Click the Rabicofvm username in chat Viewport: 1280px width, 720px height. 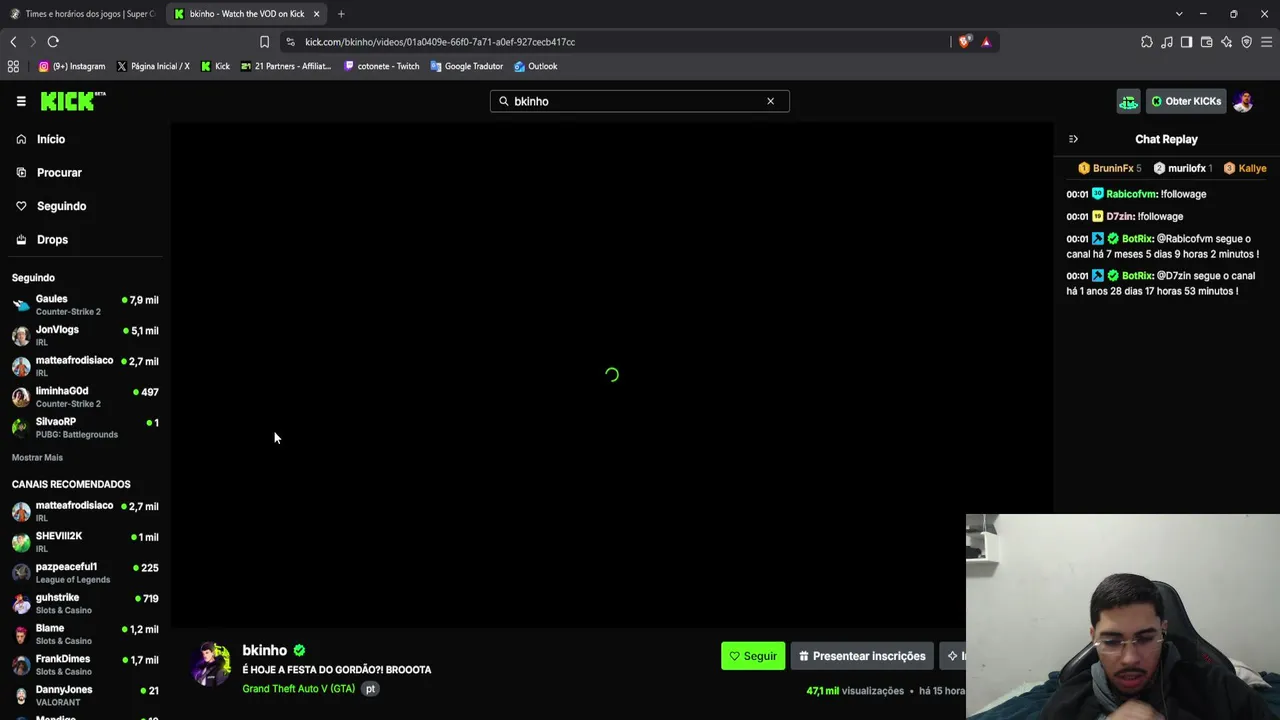point(1131,194)
